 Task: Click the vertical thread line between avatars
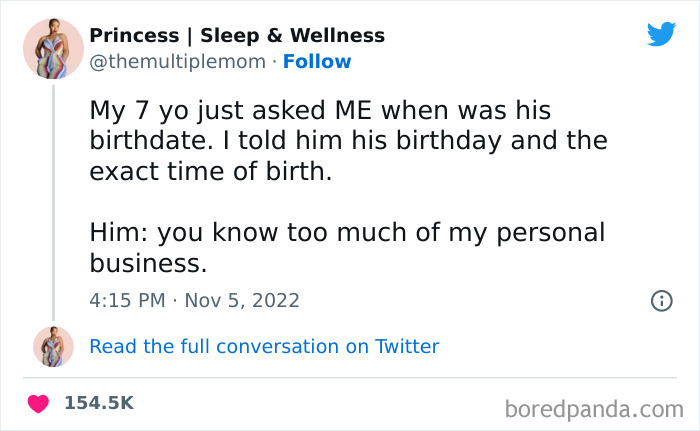coord(53,200)
